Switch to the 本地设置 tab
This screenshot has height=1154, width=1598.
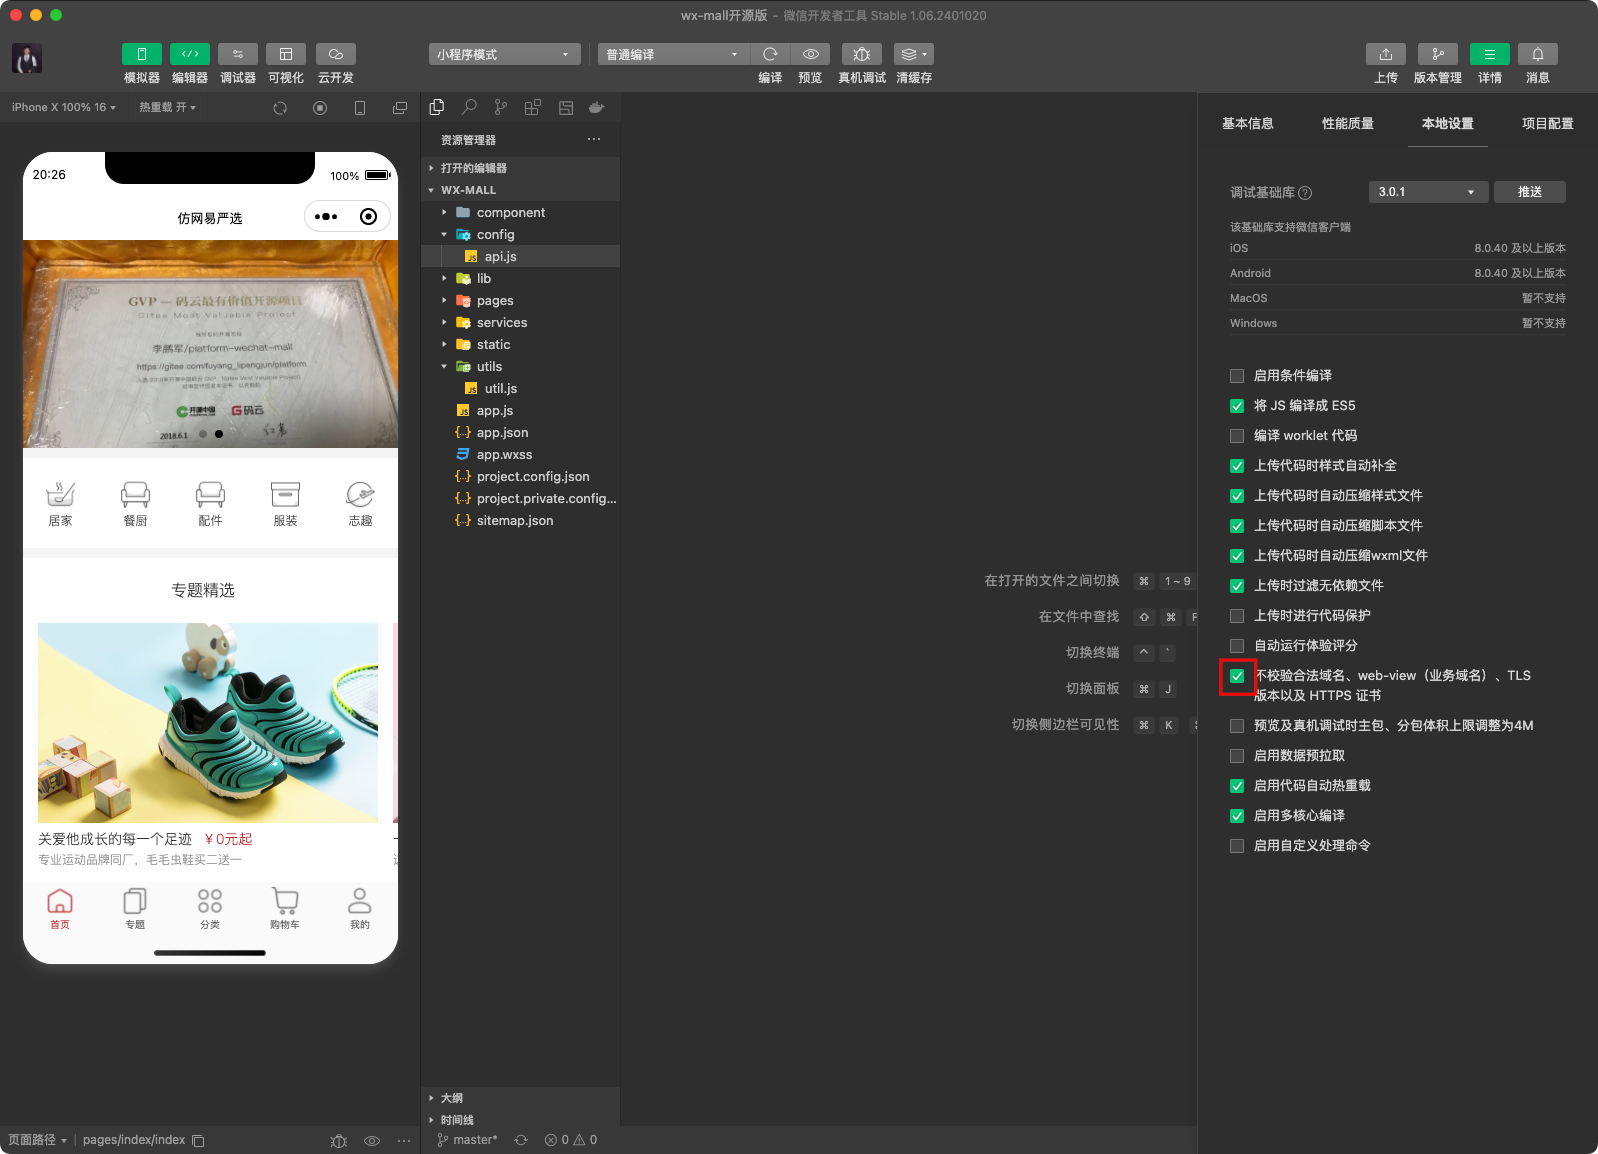1448,123
